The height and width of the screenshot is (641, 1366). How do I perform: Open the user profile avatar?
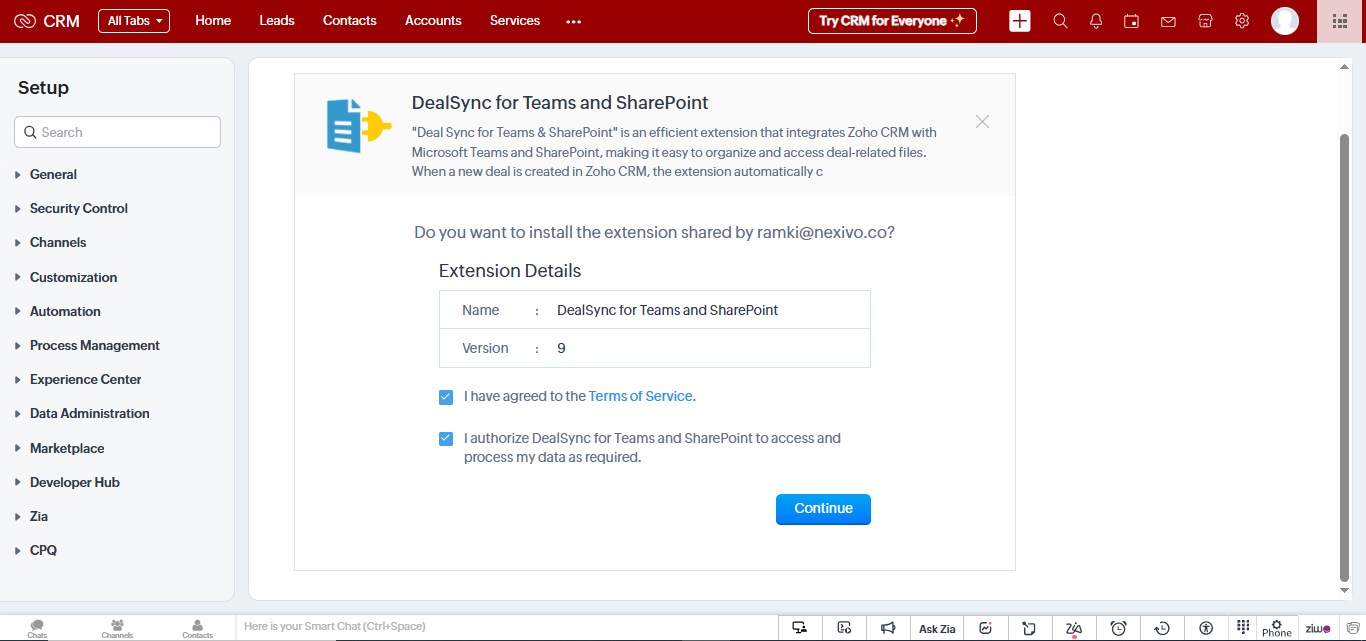click(1285, 21)
